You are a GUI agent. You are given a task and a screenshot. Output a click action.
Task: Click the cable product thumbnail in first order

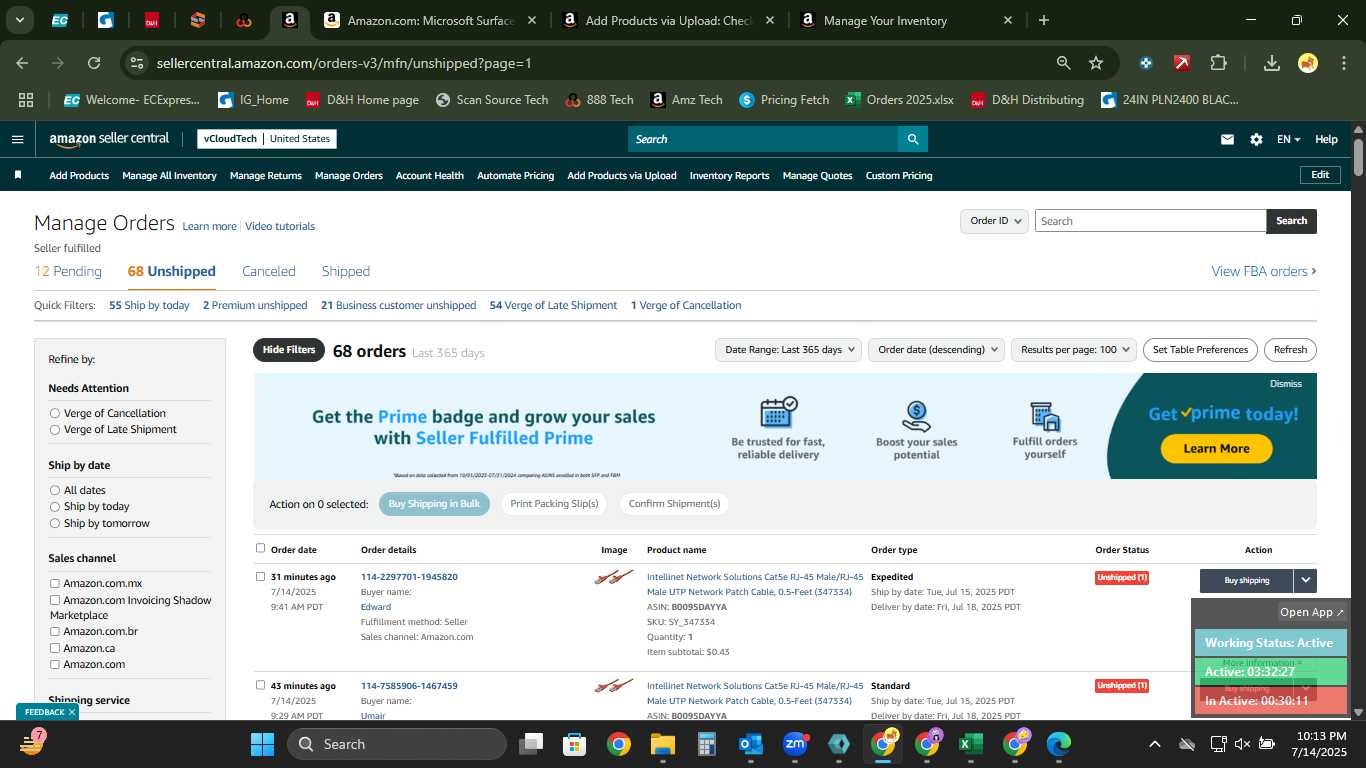point(614,577)
